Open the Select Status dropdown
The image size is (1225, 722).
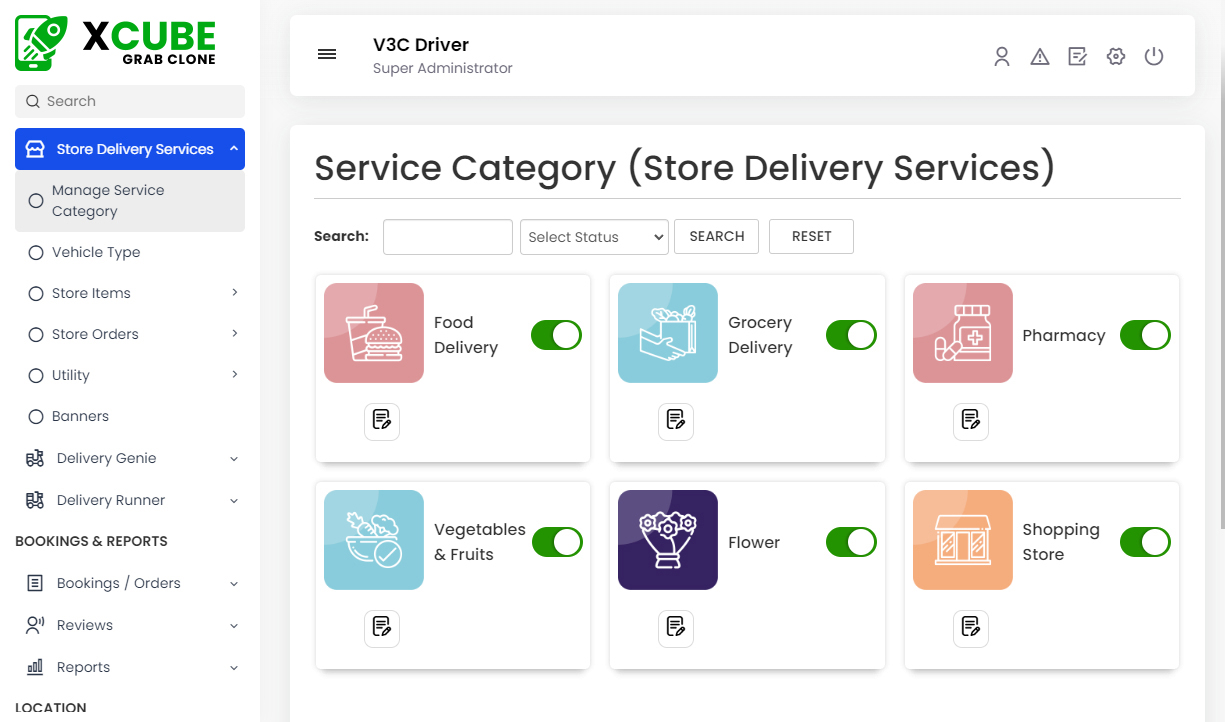[x=594, y=237]
